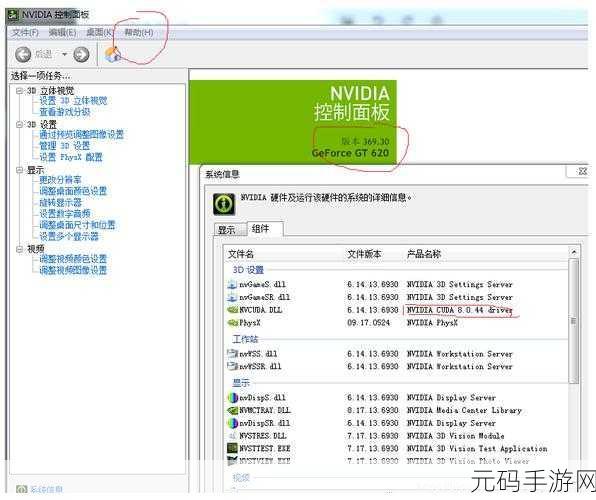Select the NVSTRES.DLL row

coord(397,436)
